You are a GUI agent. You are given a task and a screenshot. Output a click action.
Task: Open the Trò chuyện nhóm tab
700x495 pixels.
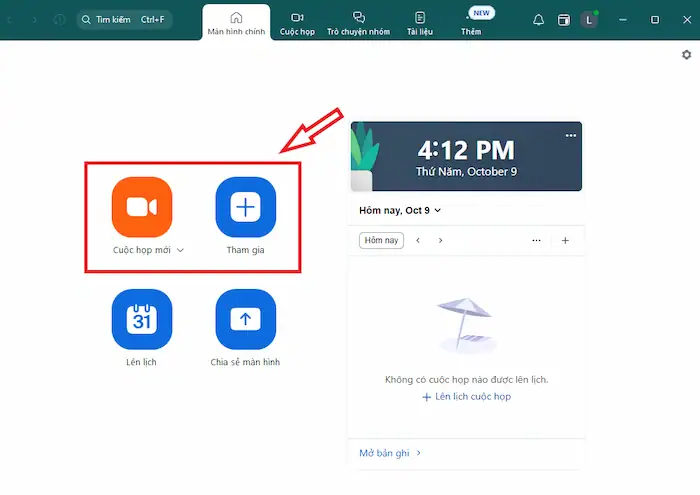click(x=359, y=23)
